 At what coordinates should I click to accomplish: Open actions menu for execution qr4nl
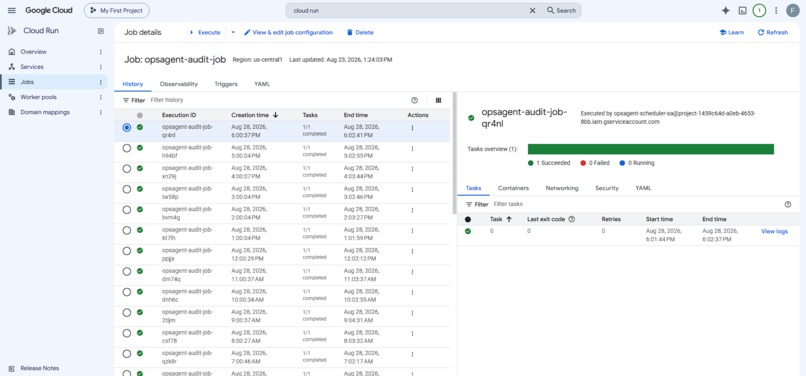click(x=412, y=128)
